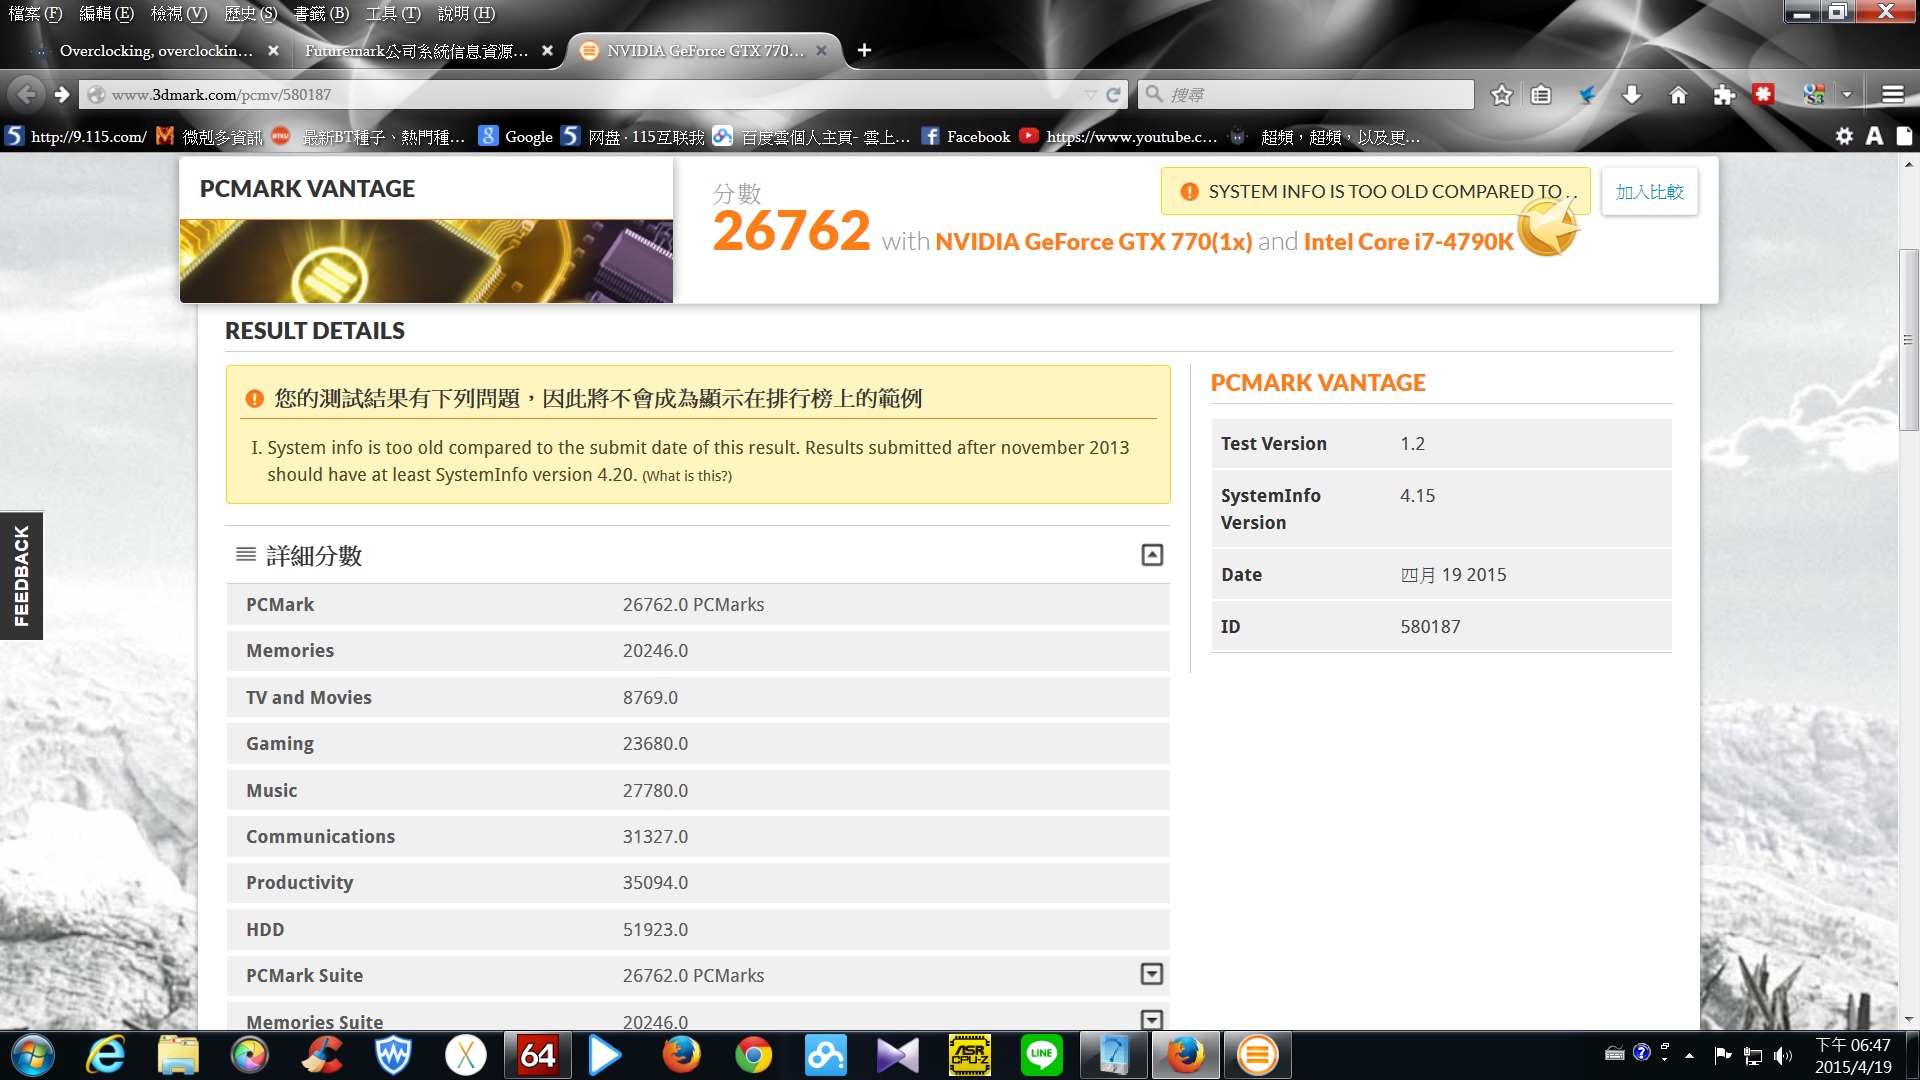Click the page vertical scrollbar thumb
1920x1080 pixels.
pos(1909,340)
